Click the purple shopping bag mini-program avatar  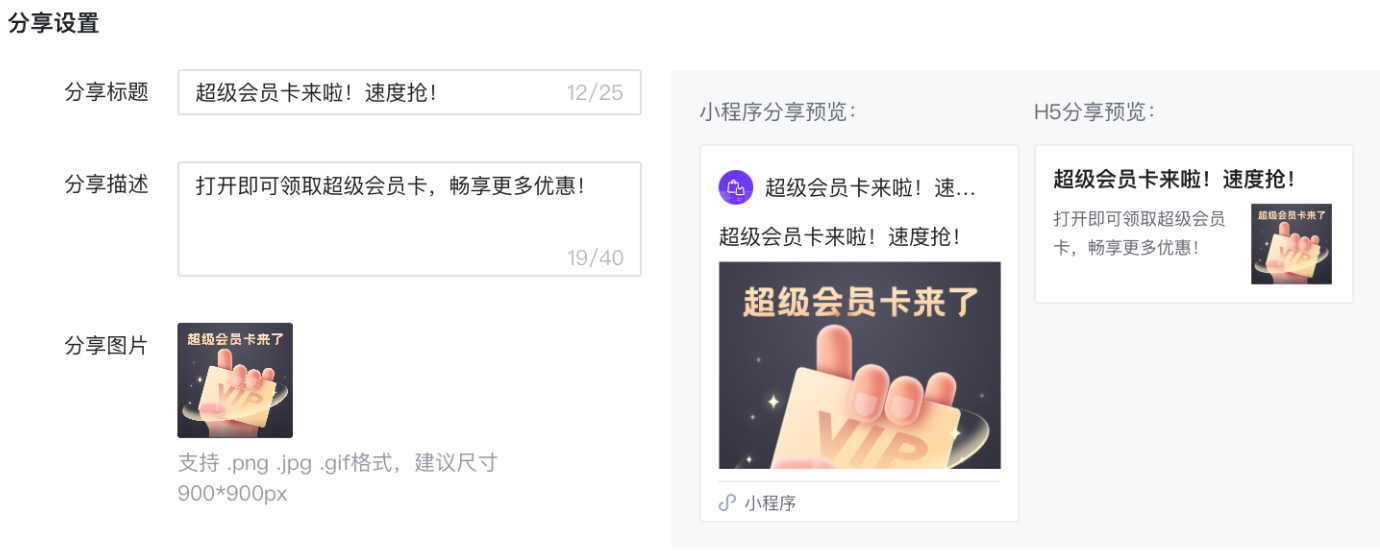tap(735, 187)
